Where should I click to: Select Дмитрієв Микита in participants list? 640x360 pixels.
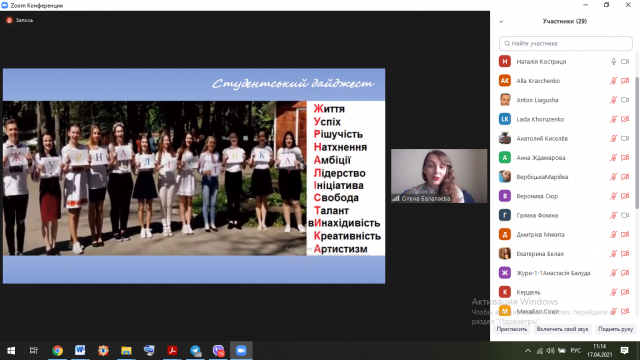[565, 234]
